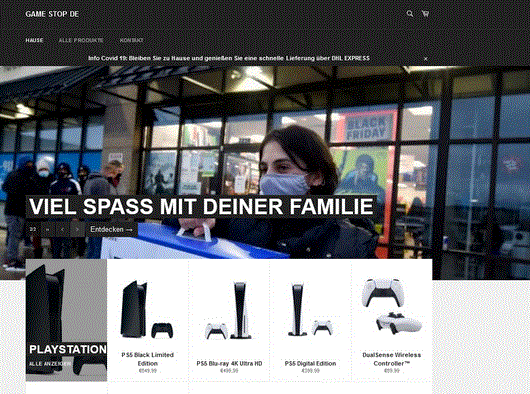The height and width of the screenshot is (394, 530).
Task: Open the search icon in header
Action: tap(410, 14)
